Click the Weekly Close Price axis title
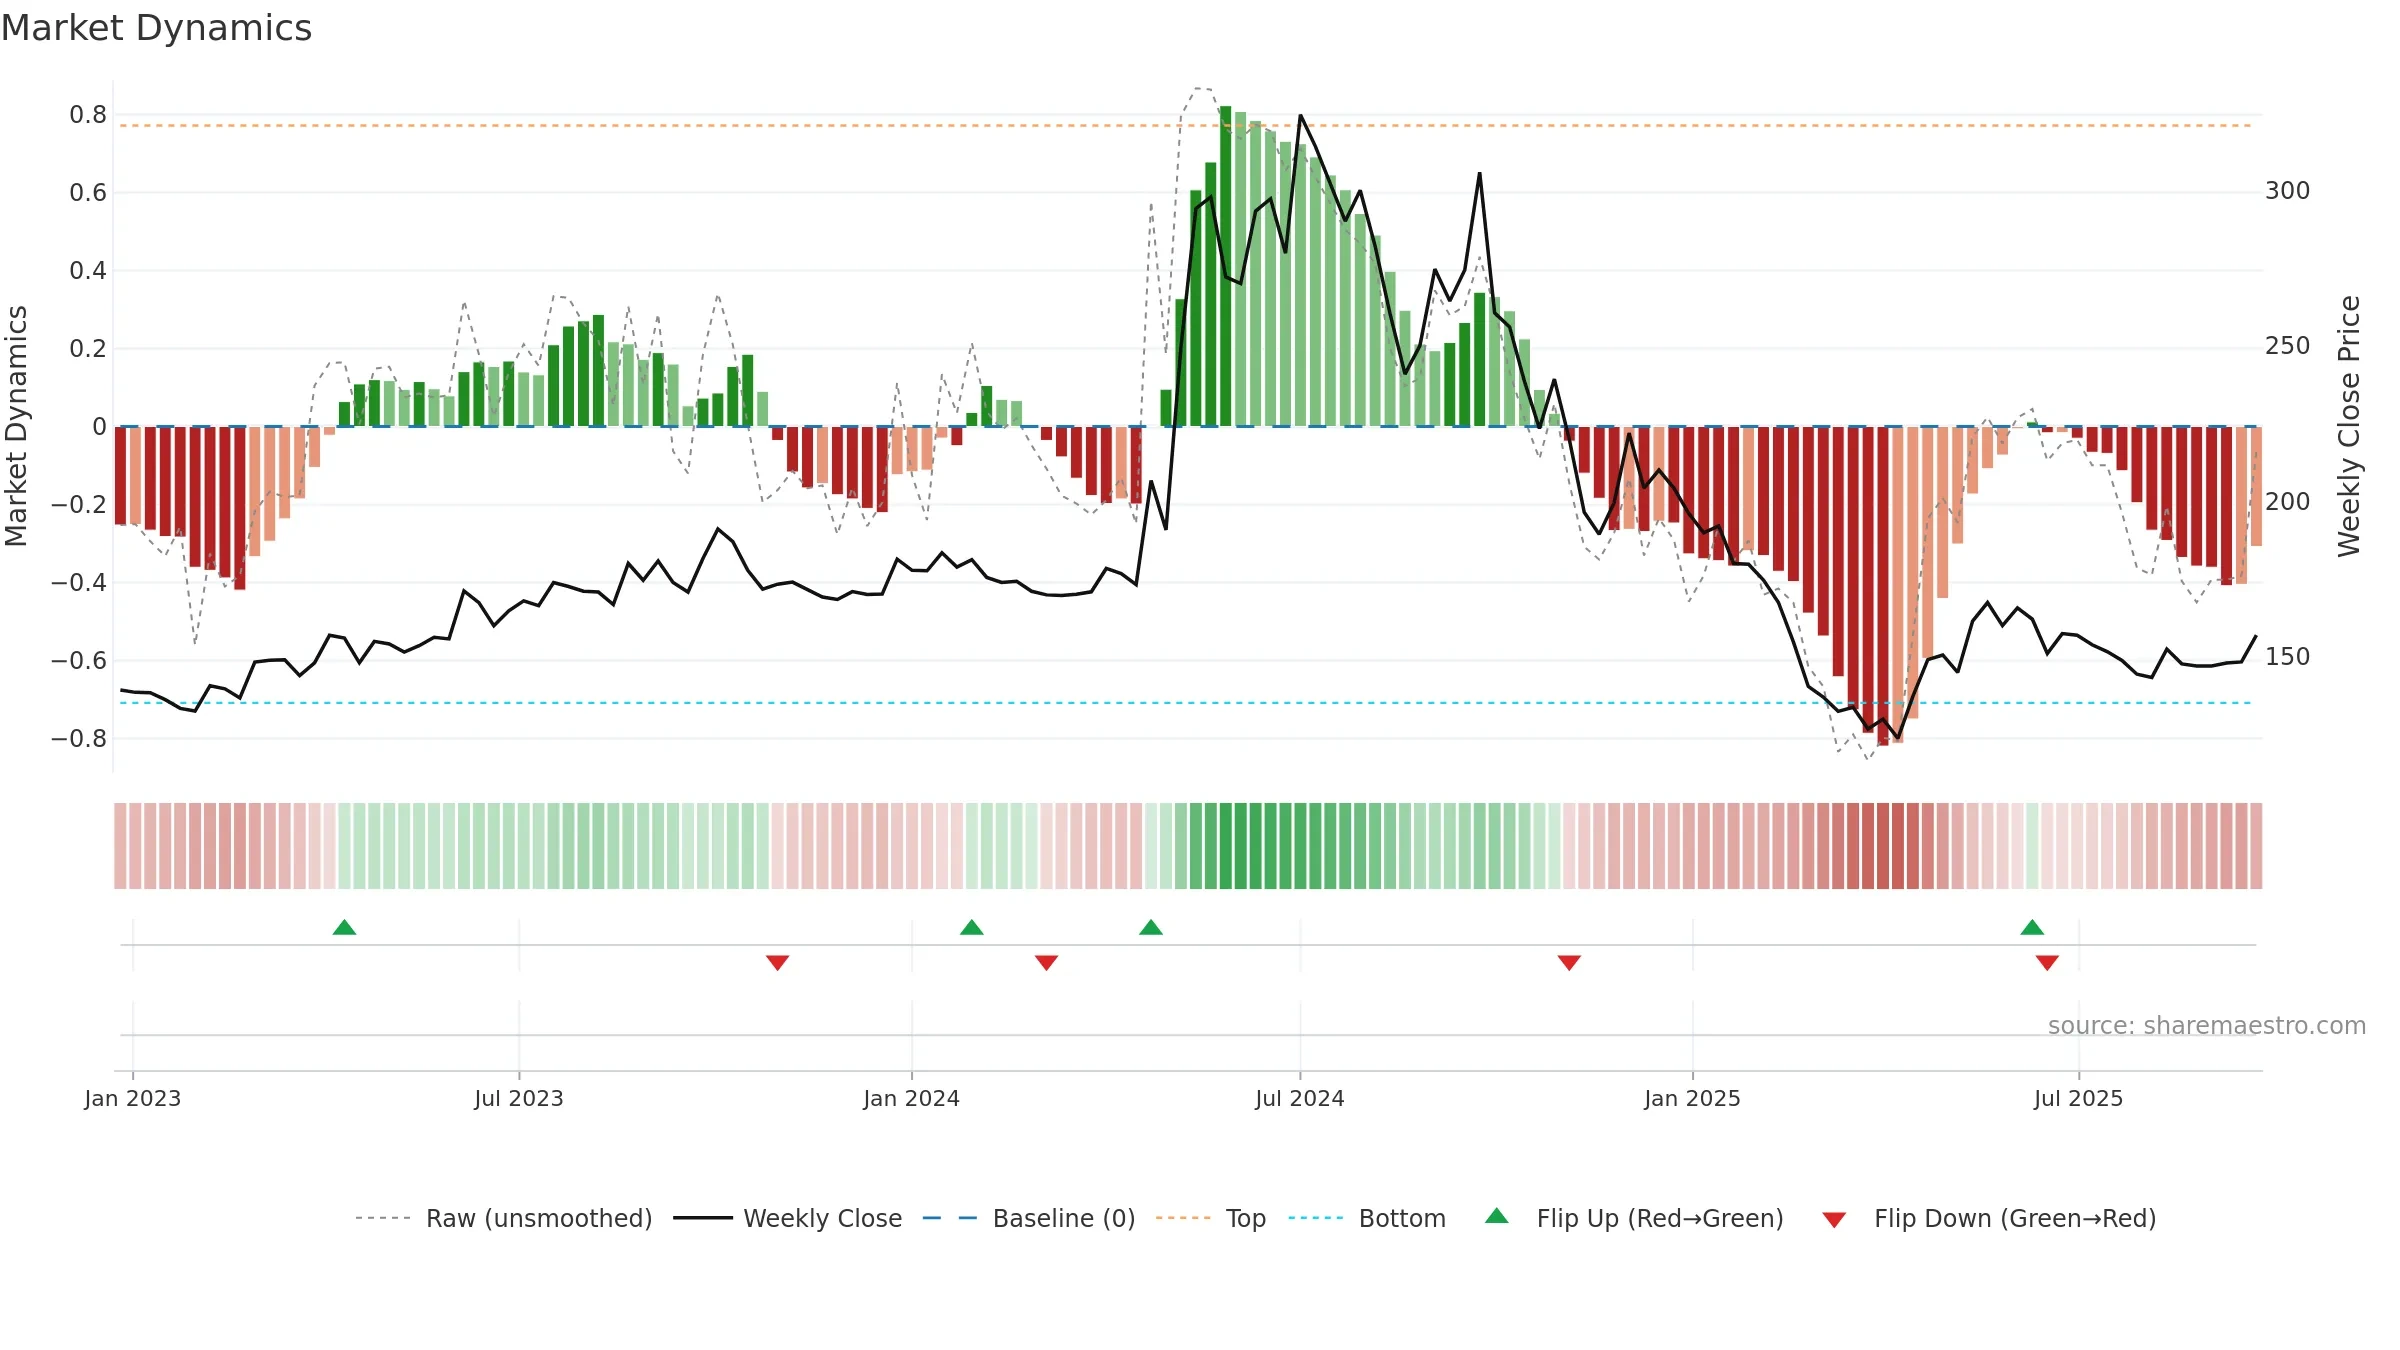 pyautogui.click(x=2349, y=426)
